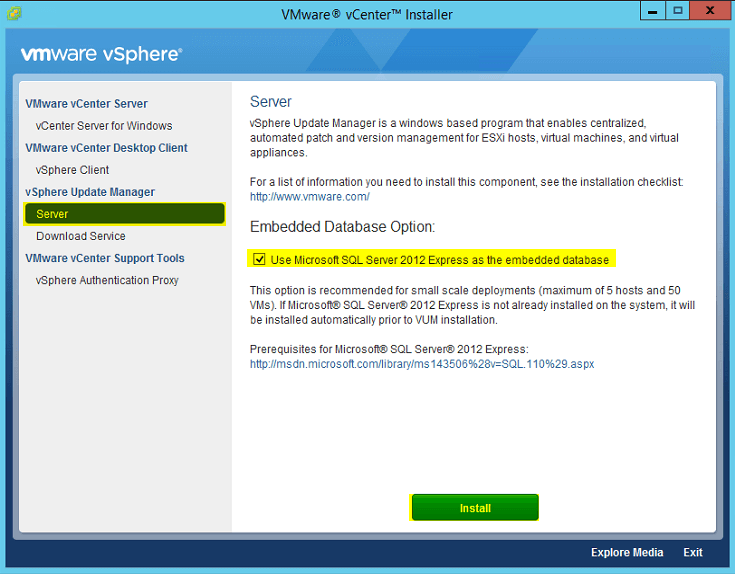This screenshot has width=735, height=574.
Task: Click the vmware vSphere logo
Action: [x=101, y=54]
